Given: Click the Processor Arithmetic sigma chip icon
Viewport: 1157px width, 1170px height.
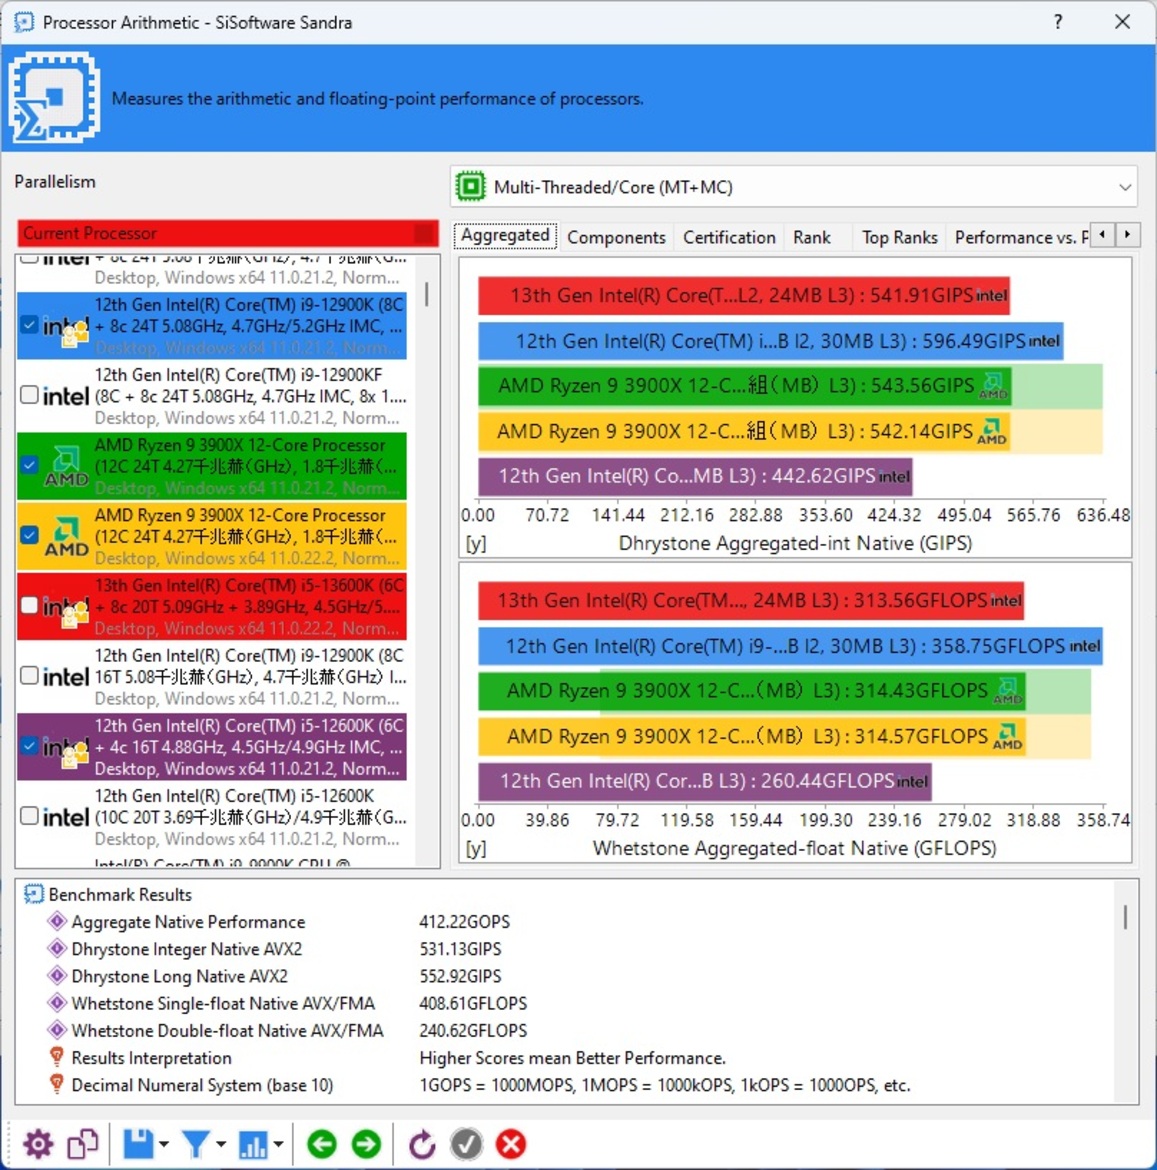Looking at the screenshot, I should (x=54, y=97).
